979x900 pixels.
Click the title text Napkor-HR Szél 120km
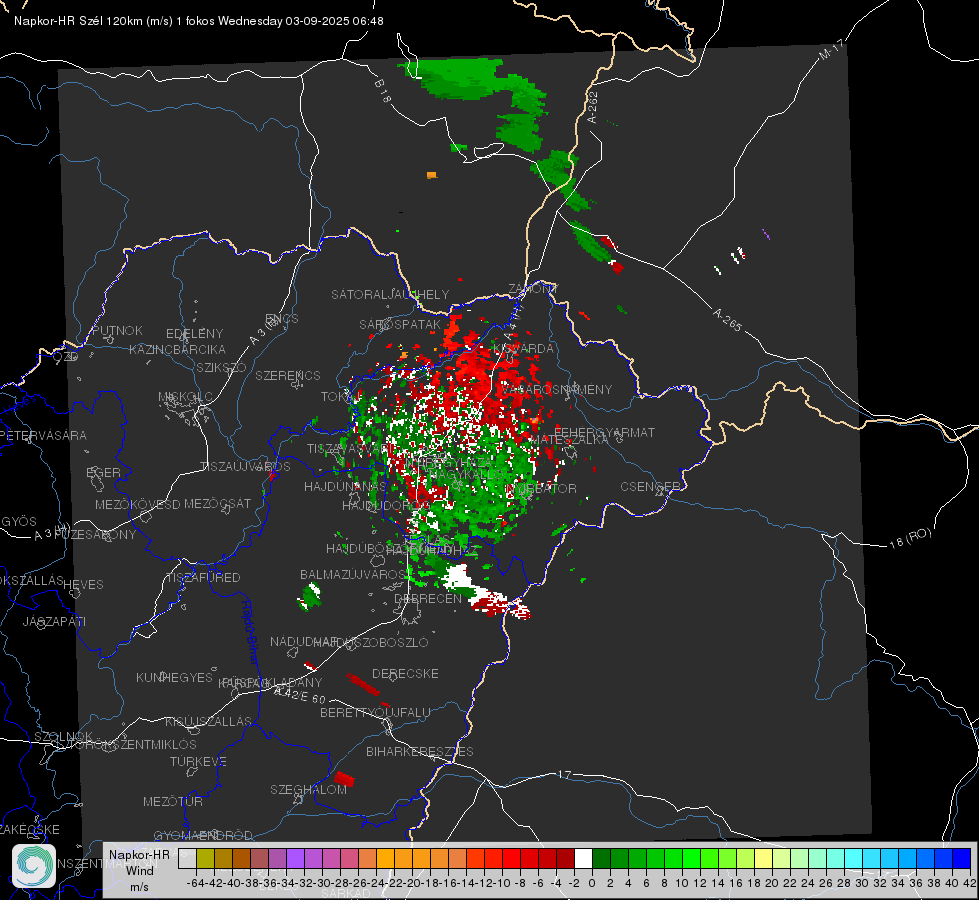(79, 21)
